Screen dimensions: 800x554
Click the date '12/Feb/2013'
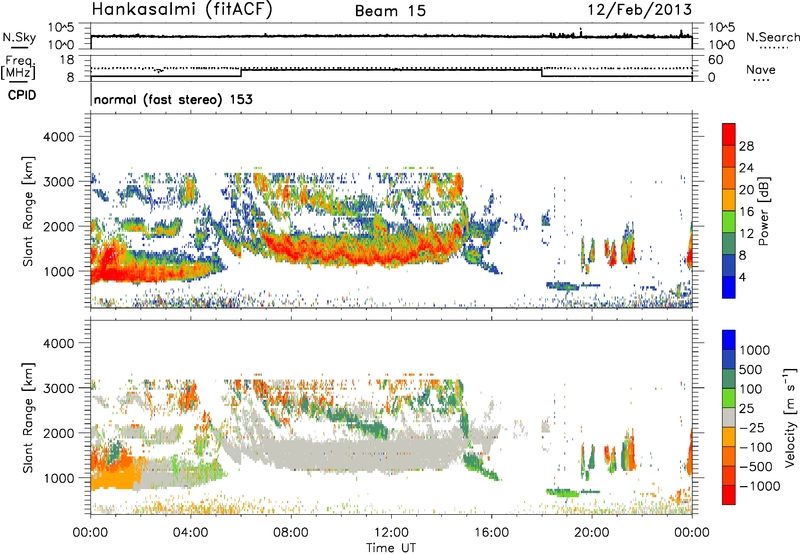click(x=640, y=9)
